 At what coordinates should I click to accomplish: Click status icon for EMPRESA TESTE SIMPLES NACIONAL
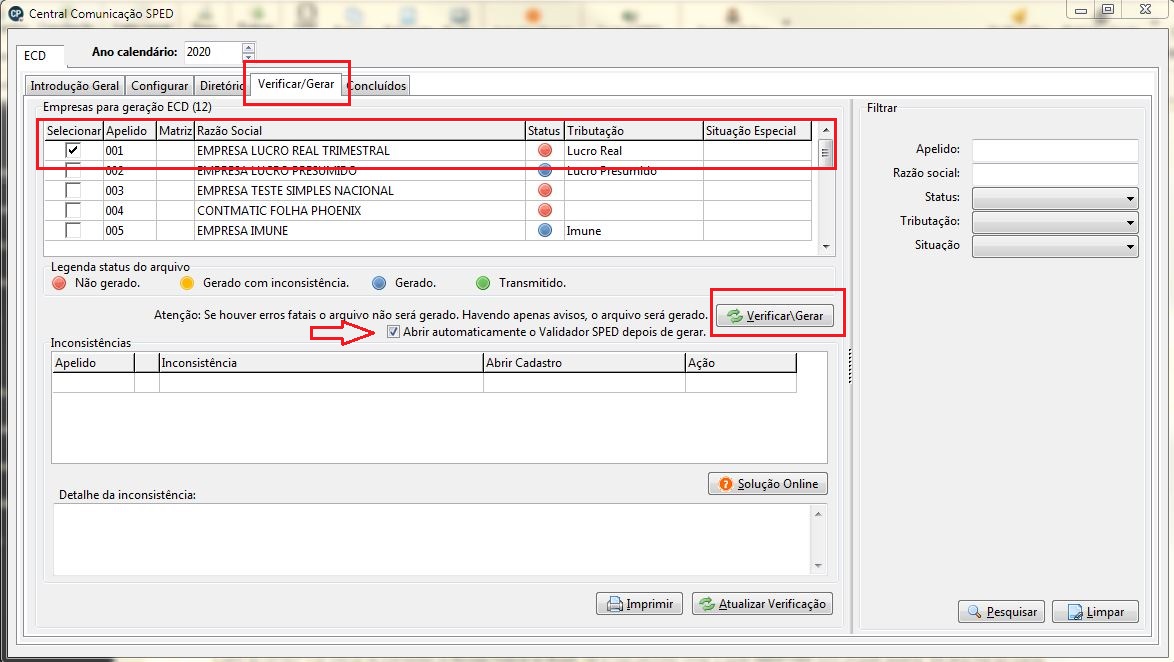(x=545, y=191)
